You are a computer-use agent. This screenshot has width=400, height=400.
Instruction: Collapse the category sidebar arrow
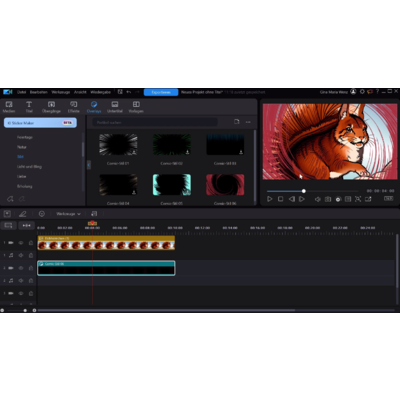(89, 165)
